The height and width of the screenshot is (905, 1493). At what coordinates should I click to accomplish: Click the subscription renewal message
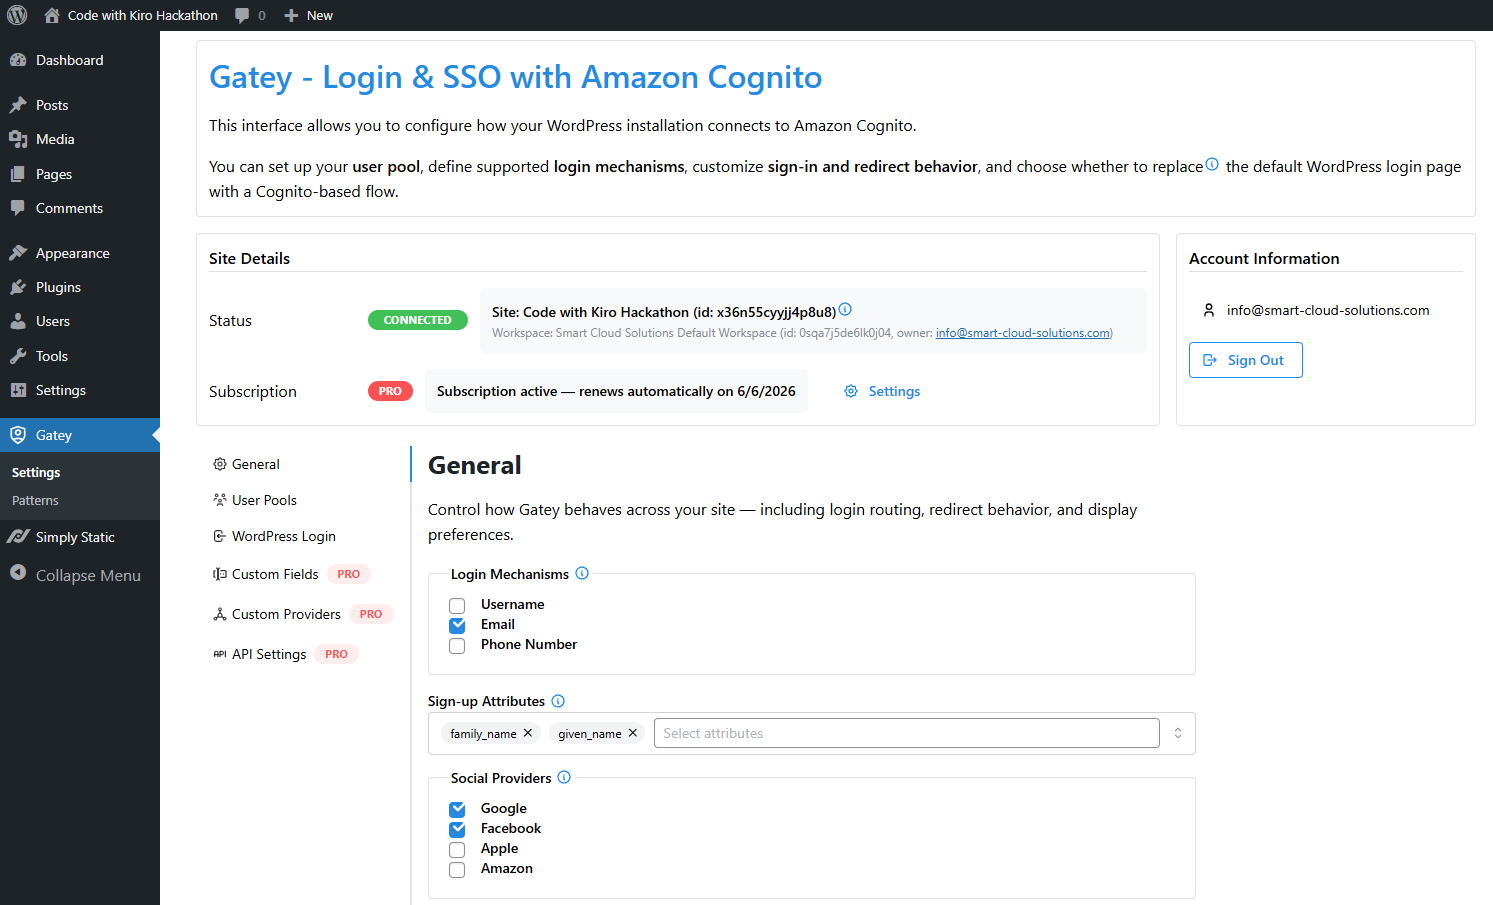pyautogui.click(x=616, y=391)
